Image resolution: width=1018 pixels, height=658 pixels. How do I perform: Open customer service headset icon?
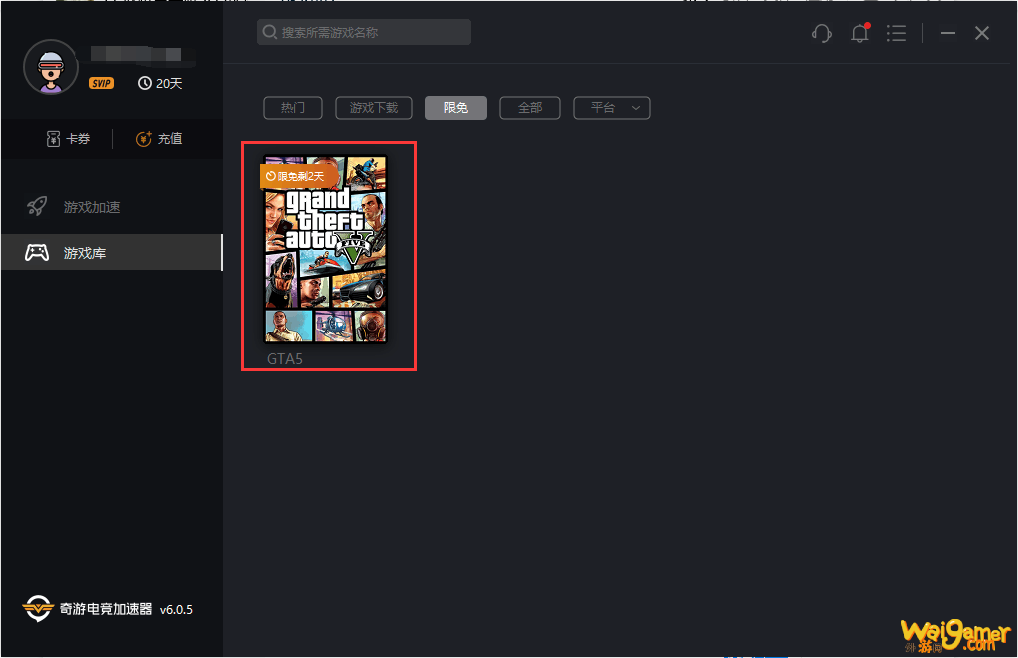point(821,33)
